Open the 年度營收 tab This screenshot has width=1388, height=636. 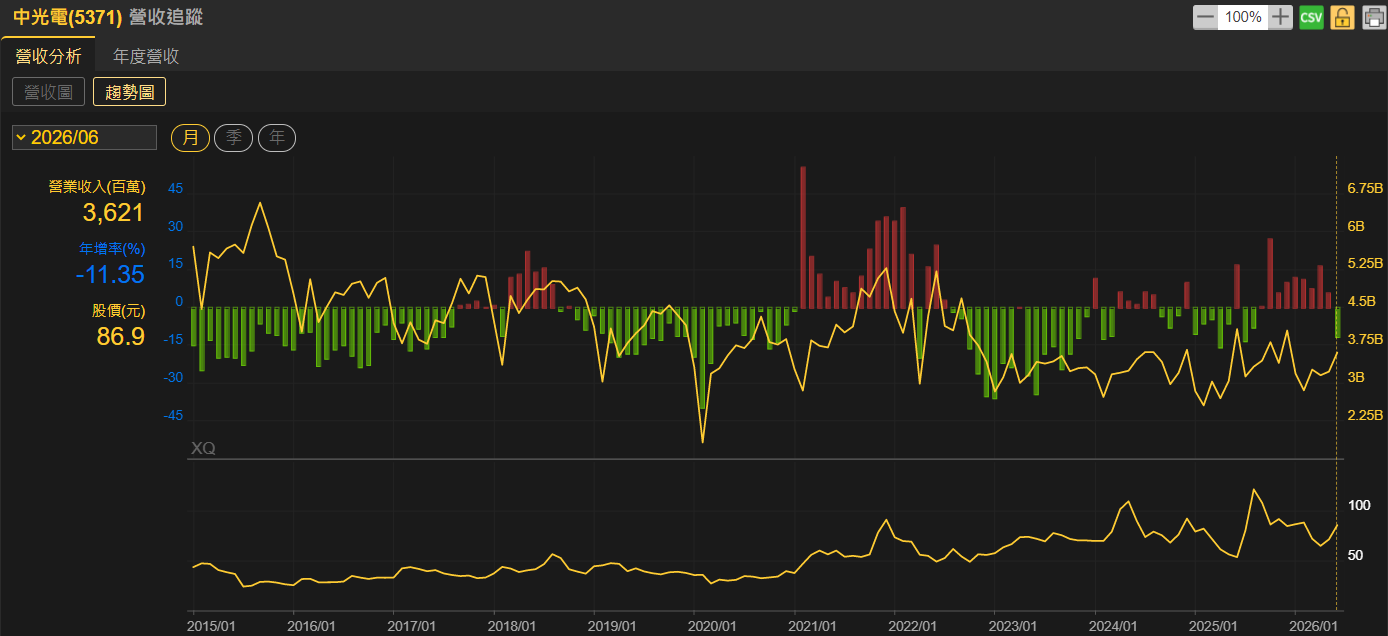(146, 56)
